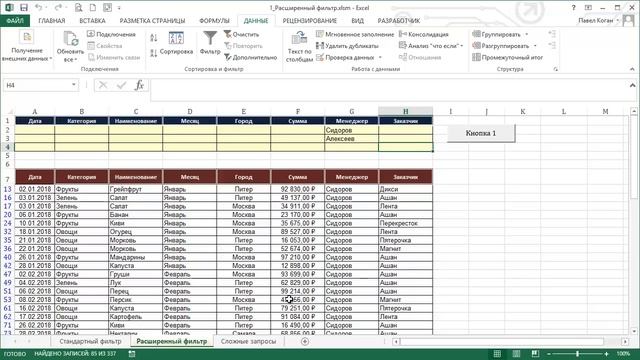This screenshot has height=360, width=640.
Task: Expand the Группировать dropdown arrow
Action: coord(527,34)
